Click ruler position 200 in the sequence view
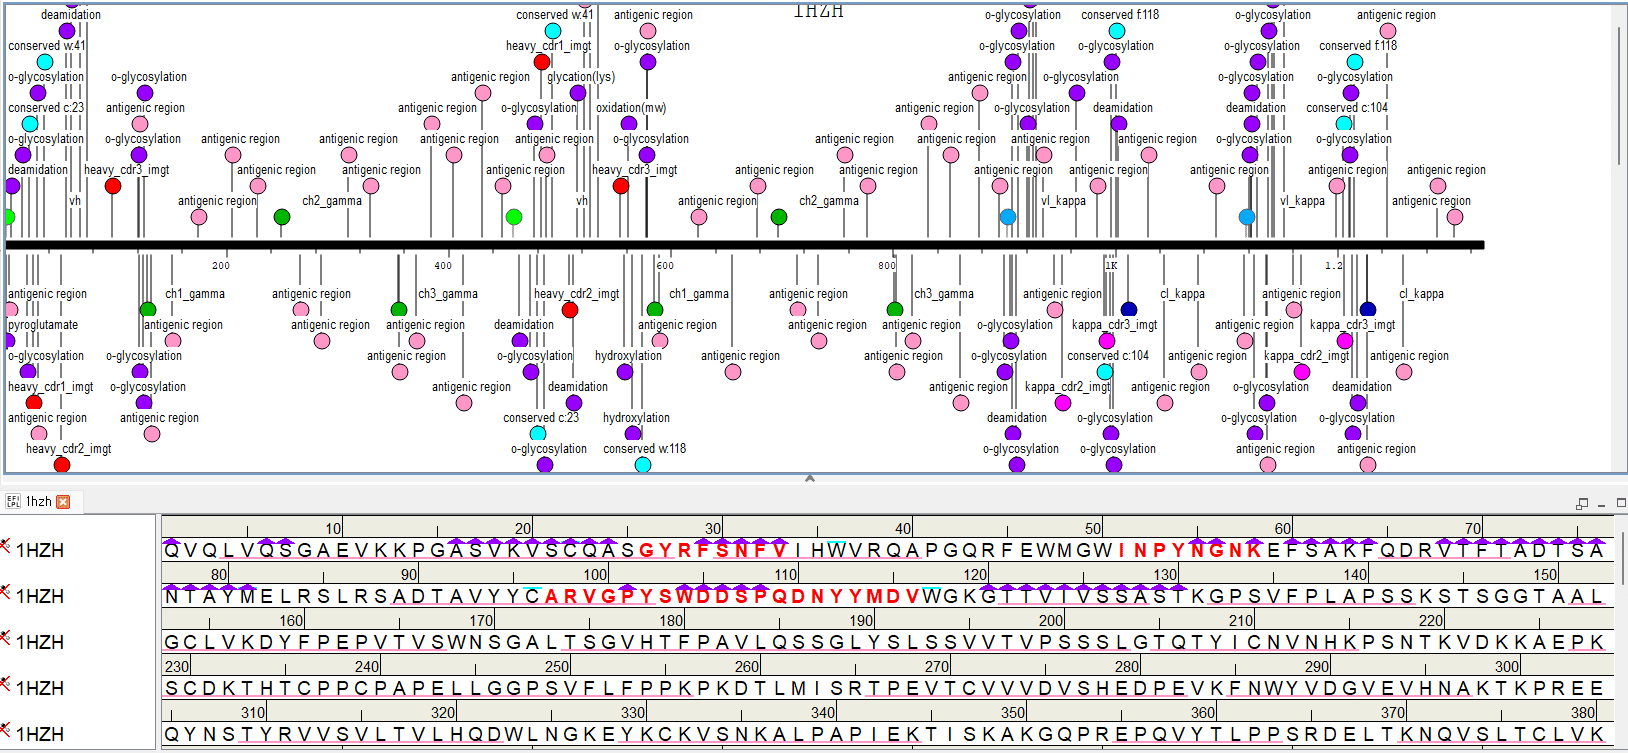This screenshot has height=753, width=1628. tap(1051, 620)
